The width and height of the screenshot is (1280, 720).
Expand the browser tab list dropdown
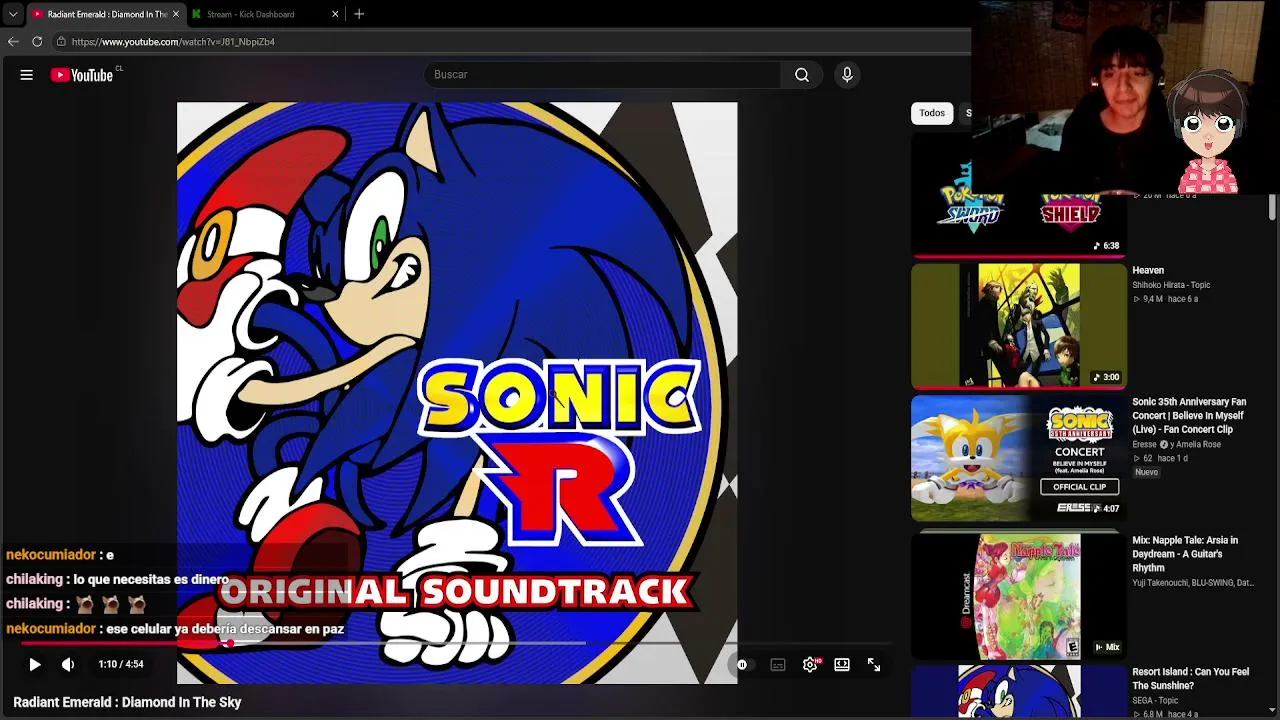point(13,14)
